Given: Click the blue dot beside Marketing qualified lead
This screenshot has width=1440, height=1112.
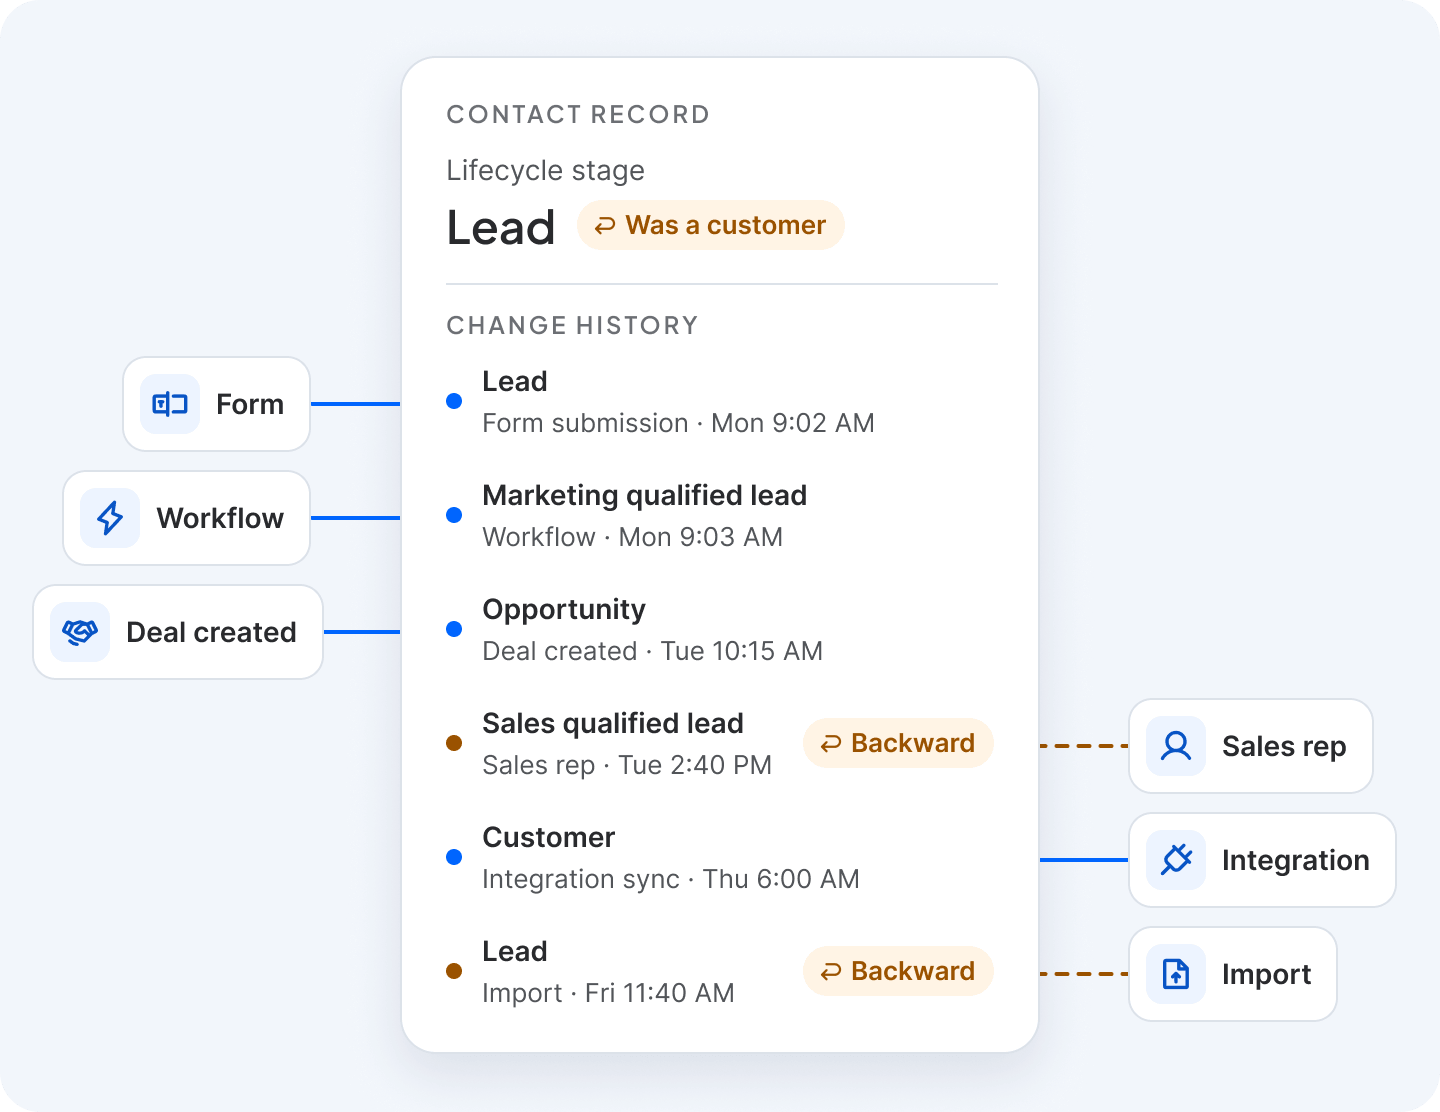Looking at the screenshot, I should click(454, 515).
